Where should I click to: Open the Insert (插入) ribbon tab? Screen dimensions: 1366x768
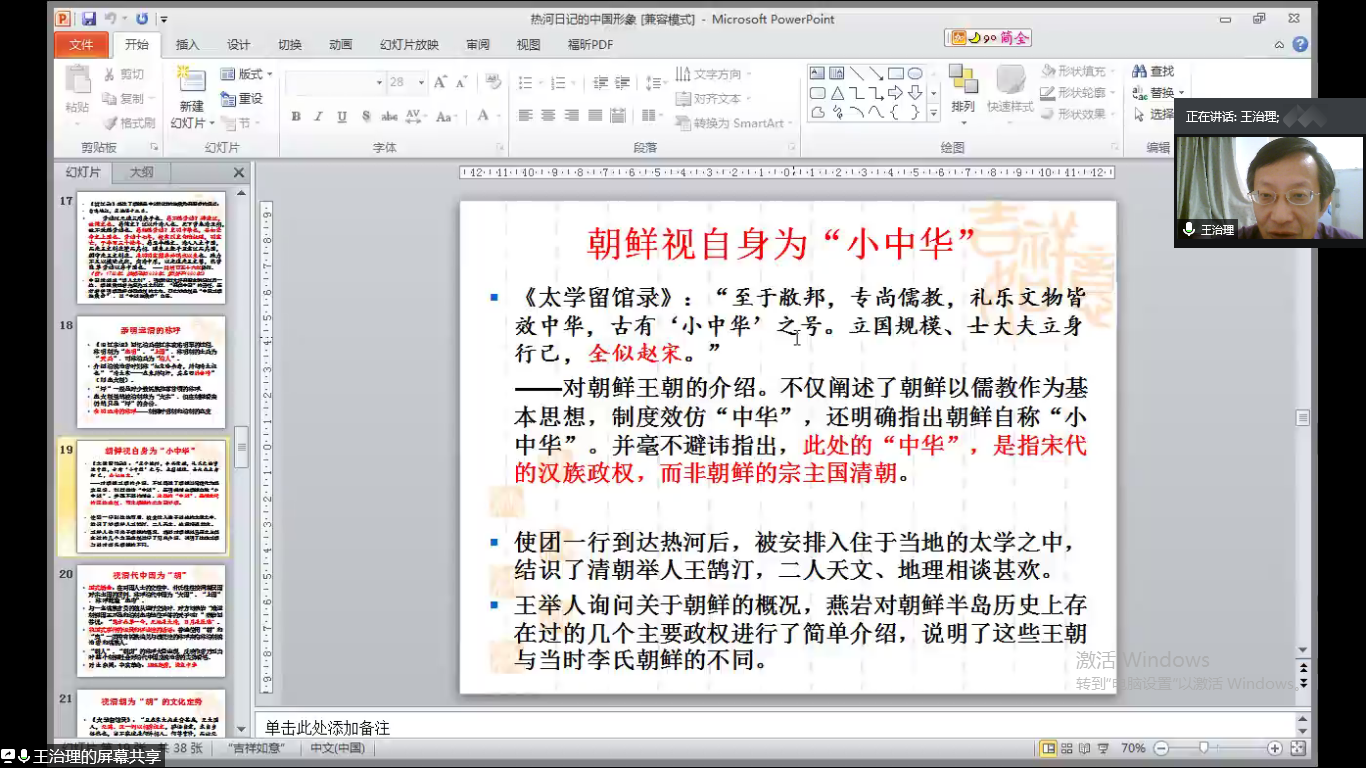click(x=187, y=45)
